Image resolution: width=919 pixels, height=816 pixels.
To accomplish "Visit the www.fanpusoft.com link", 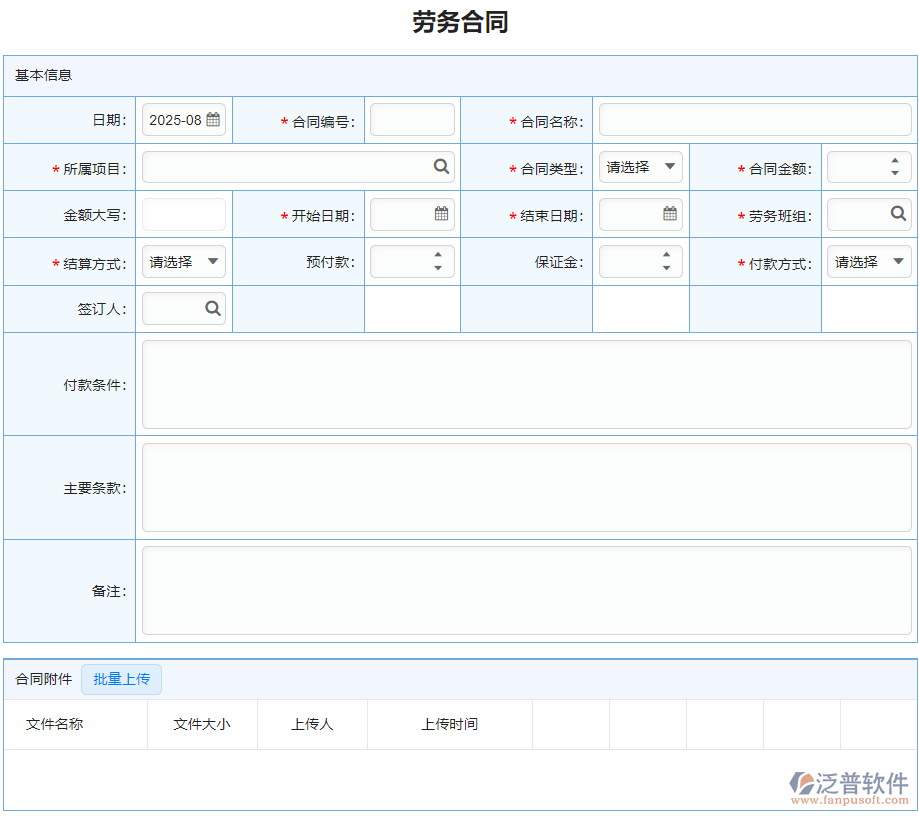I will pyautogui.click(x=849, y=799).
